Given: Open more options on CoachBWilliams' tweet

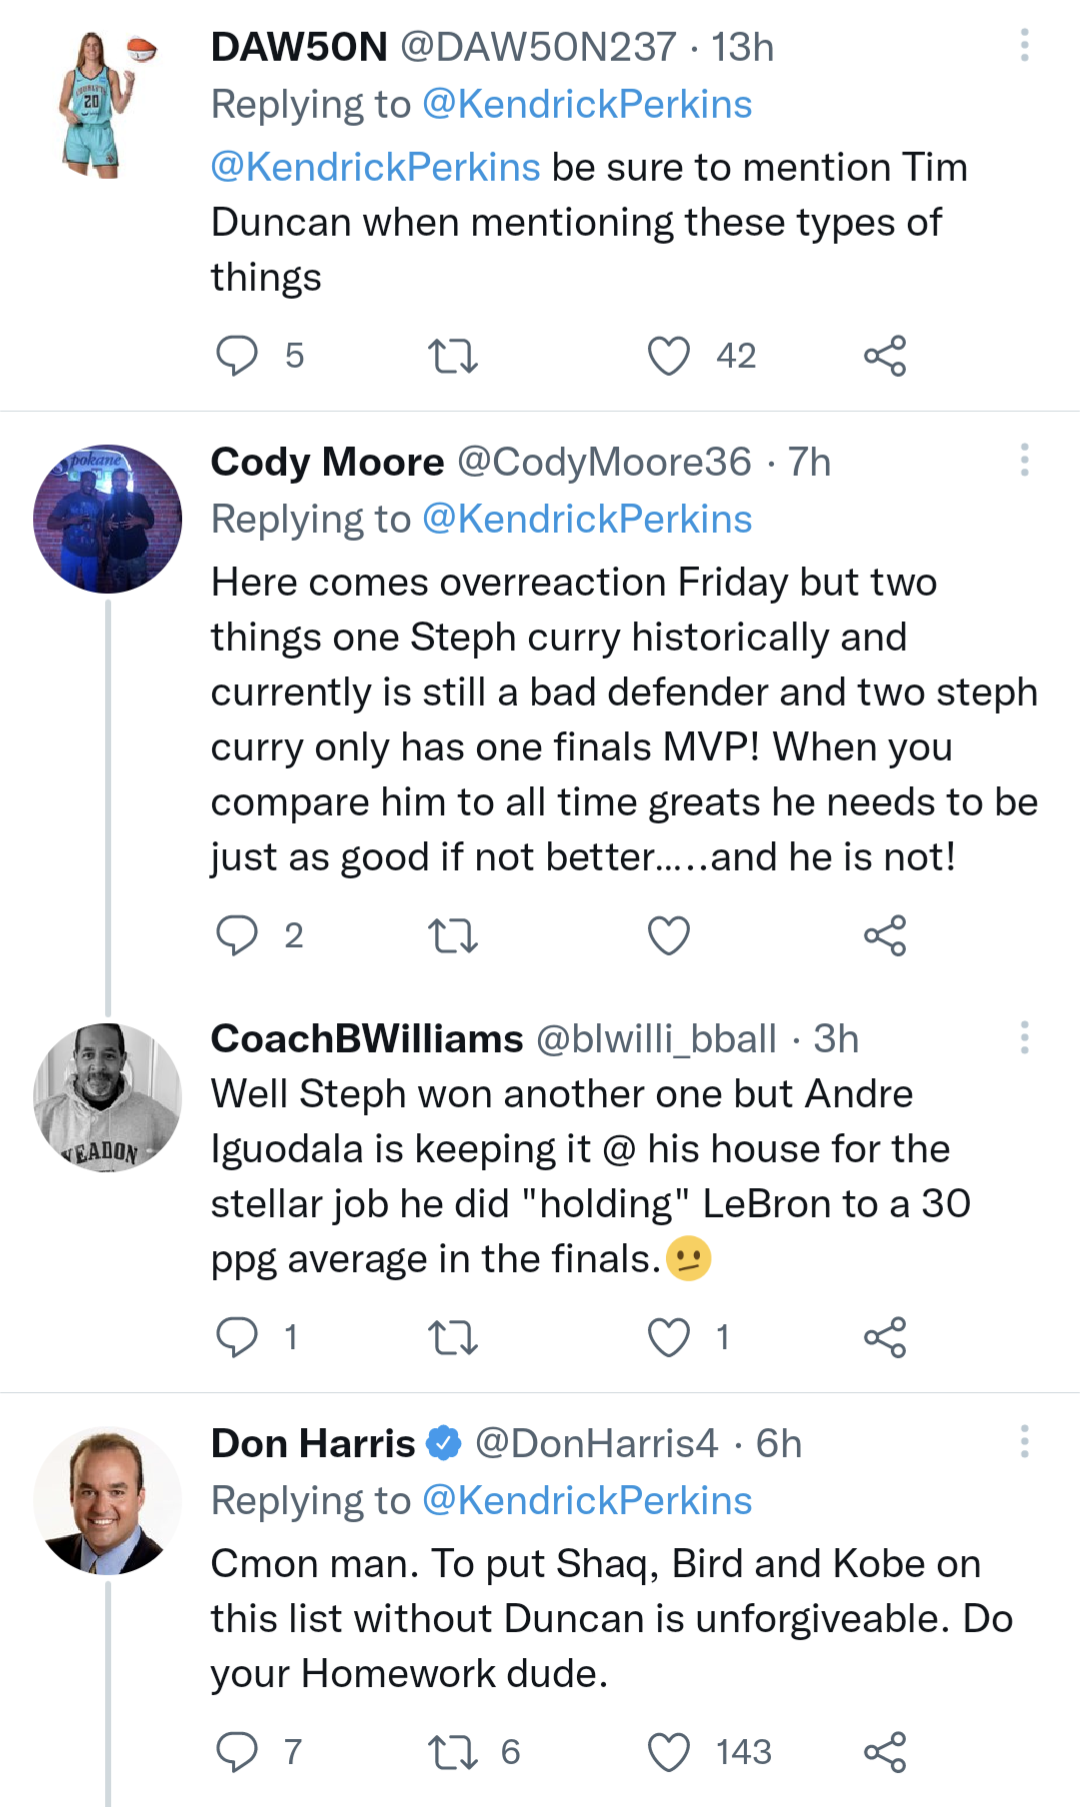Looking at the screenshot, I should tap(1024, 1038).
